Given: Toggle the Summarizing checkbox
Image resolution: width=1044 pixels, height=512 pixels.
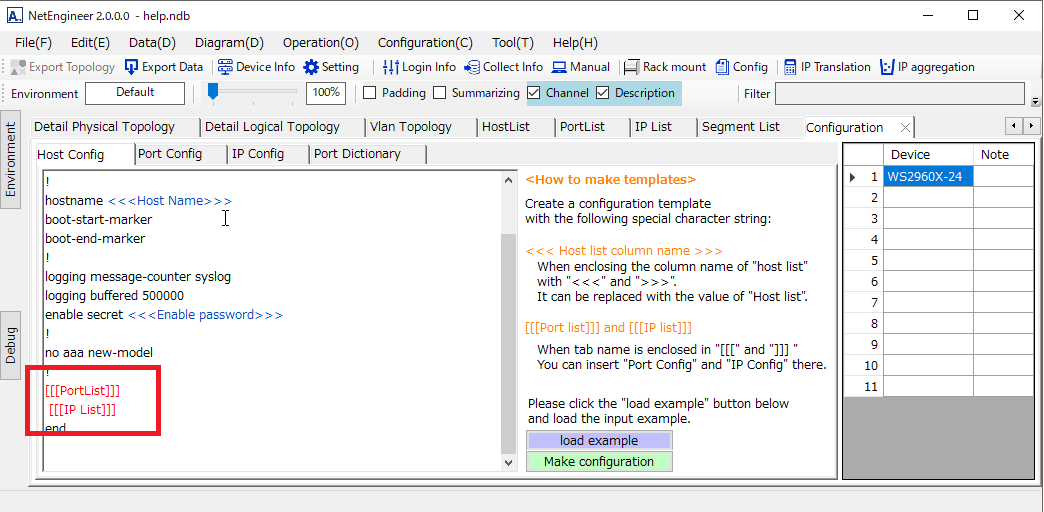Looking at the screenshot, I should tap(439, 93).
